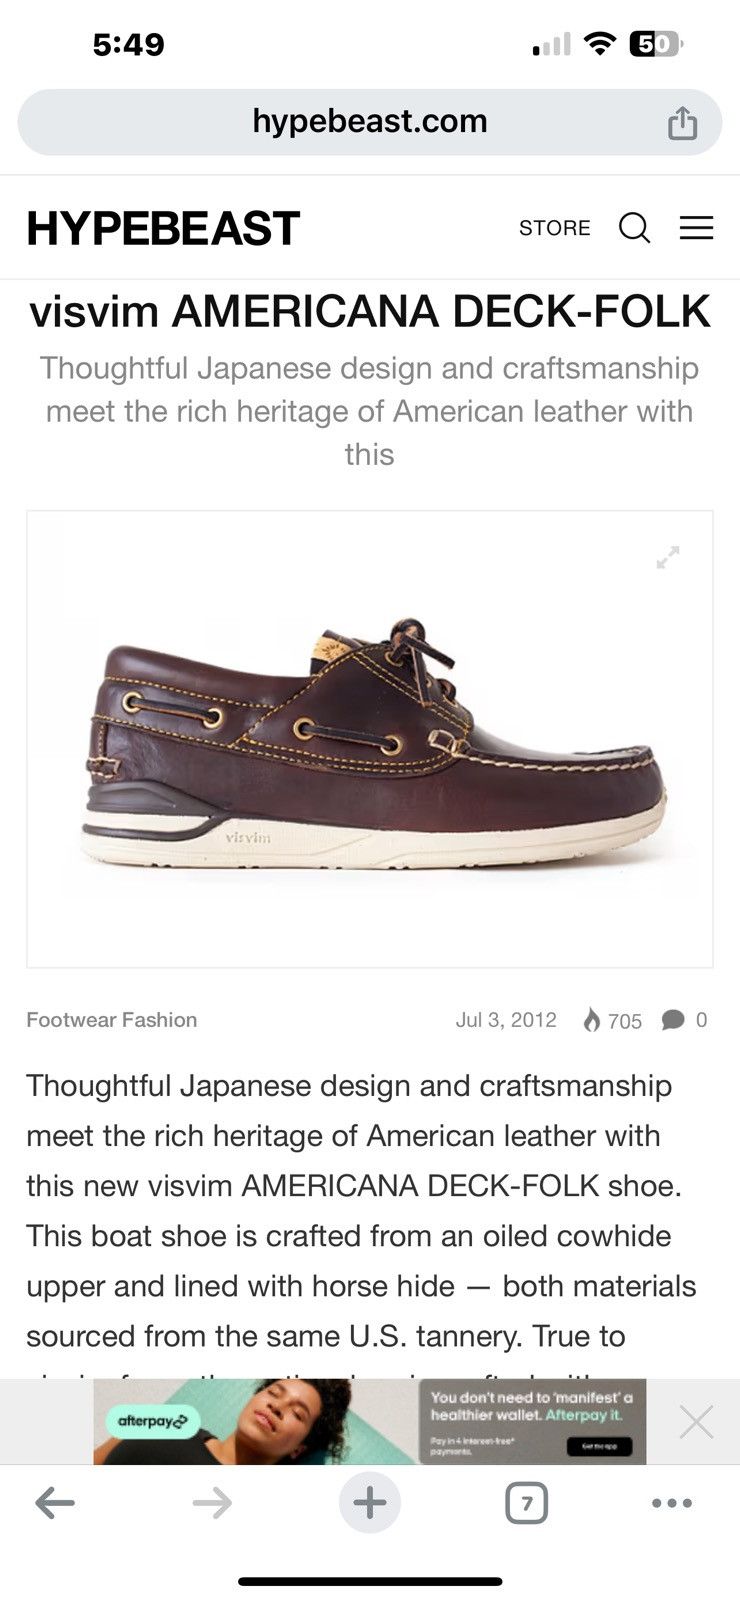The height and width of the screenshot is (1600, 740).
Task: Close the Afterpay ad banner
Action: (696, 1421)
